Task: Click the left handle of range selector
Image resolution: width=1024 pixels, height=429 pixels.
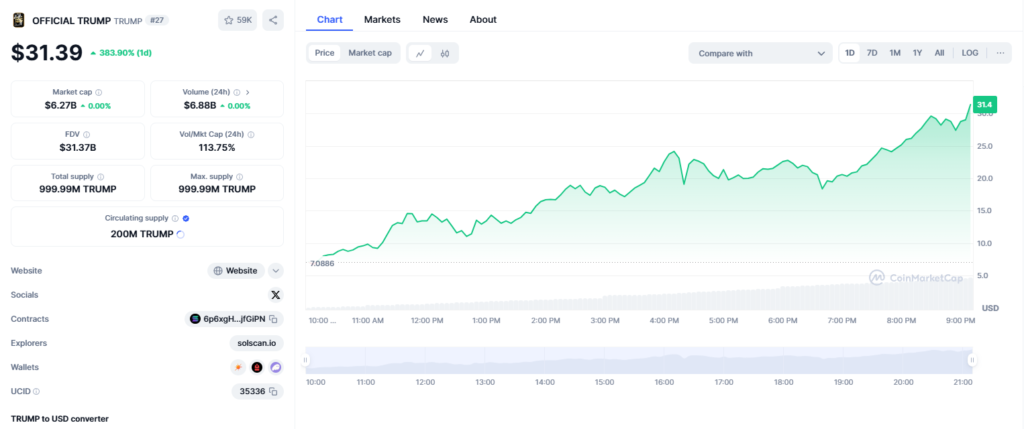Action: click(306, 360)
